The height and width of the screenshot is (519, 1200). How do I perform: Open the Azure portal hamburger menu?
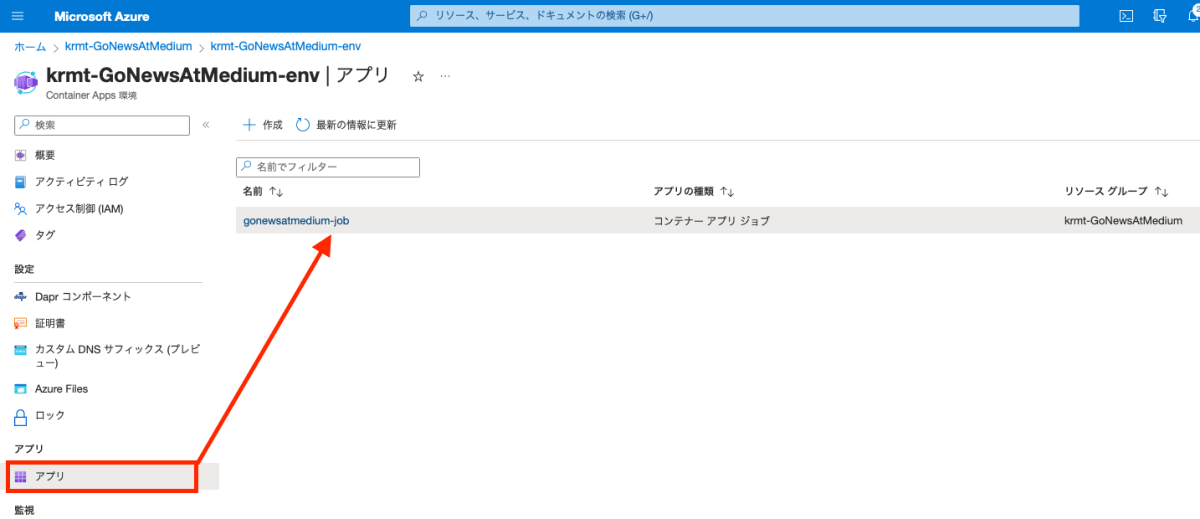click(x=17, y=16)
